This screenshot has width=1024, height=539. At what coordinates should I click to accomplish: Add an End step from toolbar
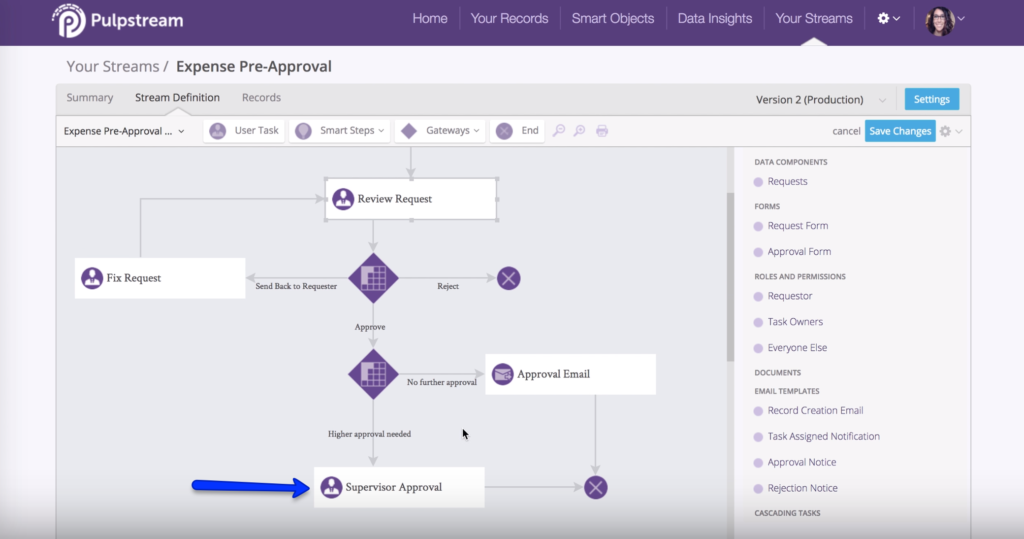click(517, 131)
